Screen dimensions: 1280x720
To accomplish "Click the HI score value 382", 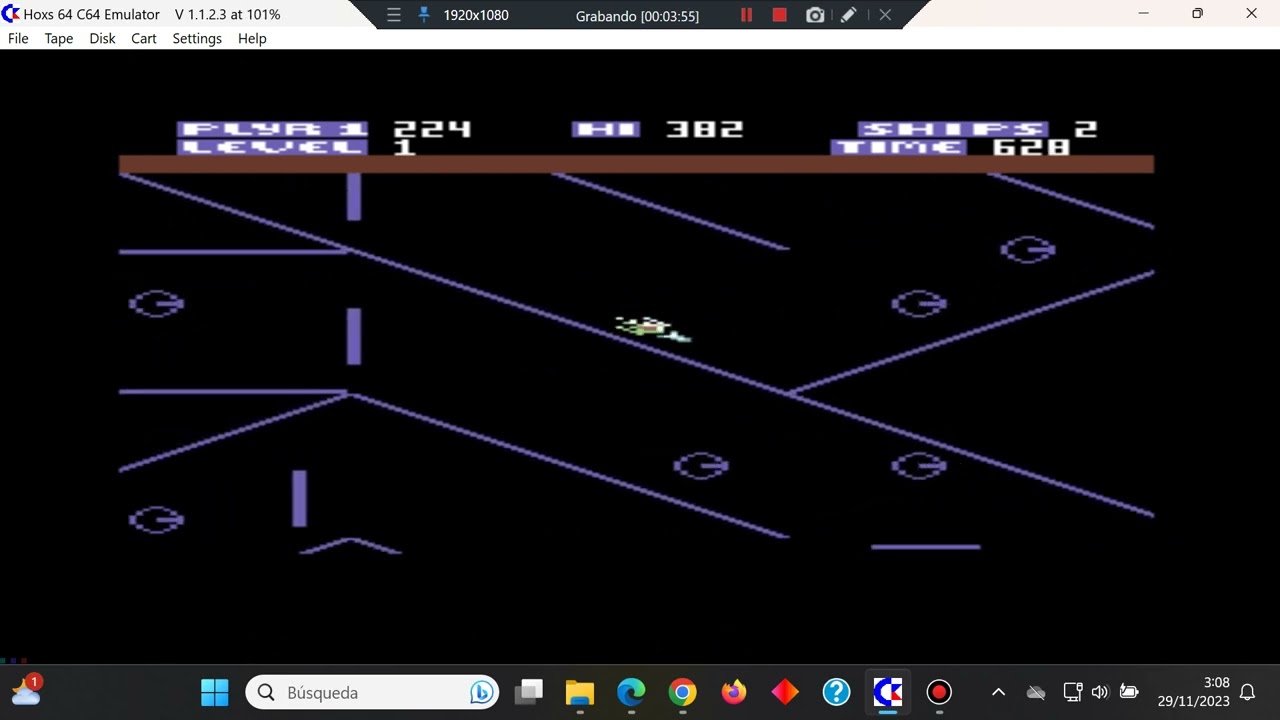I will (705, 129).
